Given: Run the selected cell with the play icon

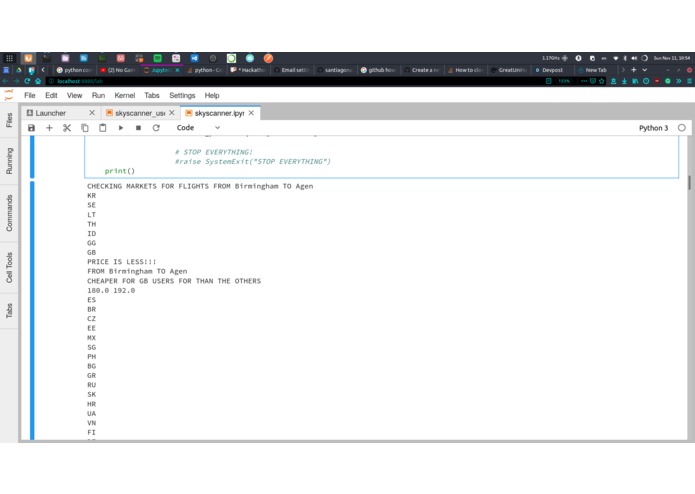Looking at the screenshot, I should tap(121, 128).
